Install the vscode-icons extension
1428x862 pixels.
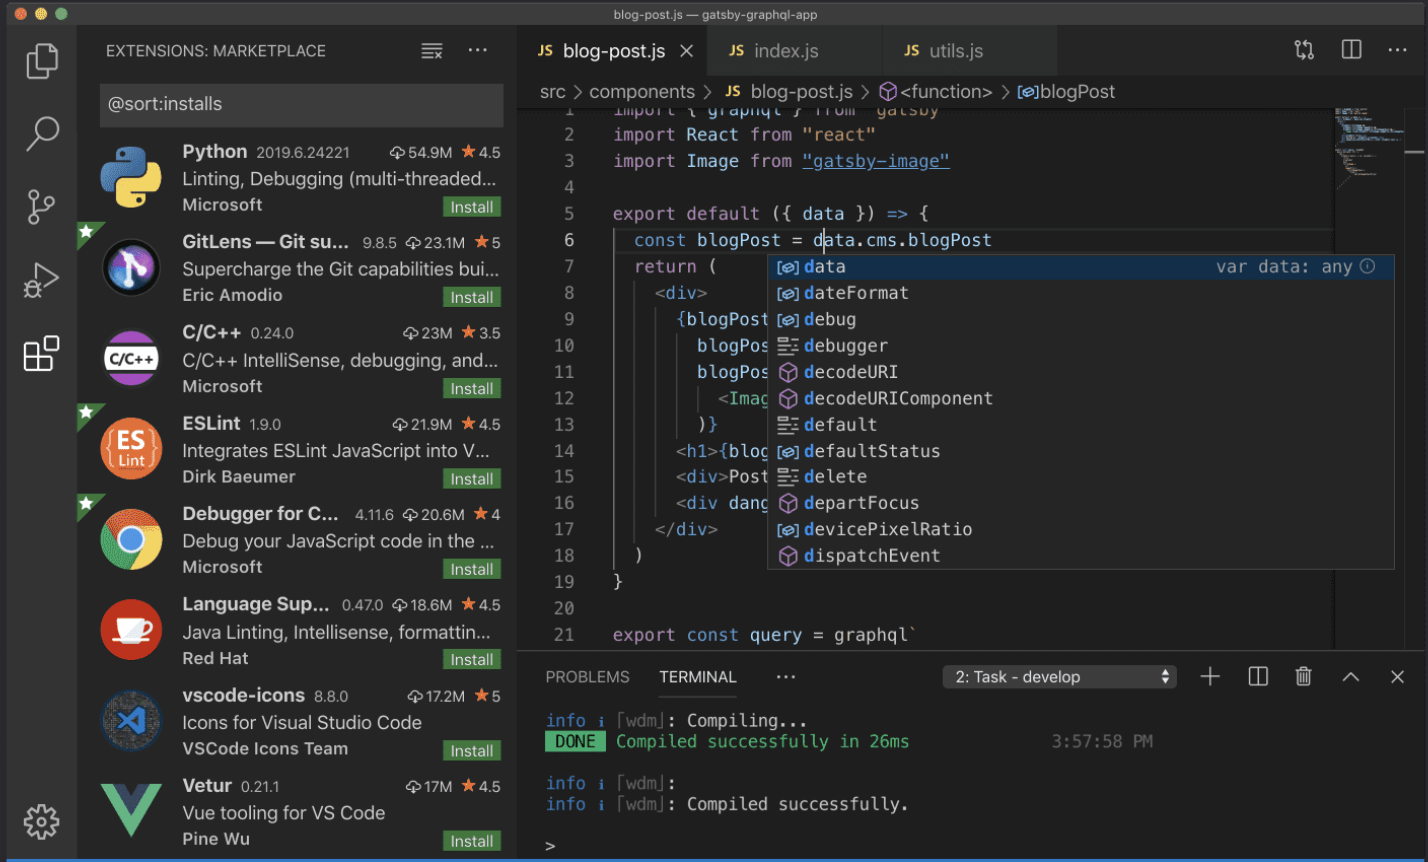pos(472,751)
